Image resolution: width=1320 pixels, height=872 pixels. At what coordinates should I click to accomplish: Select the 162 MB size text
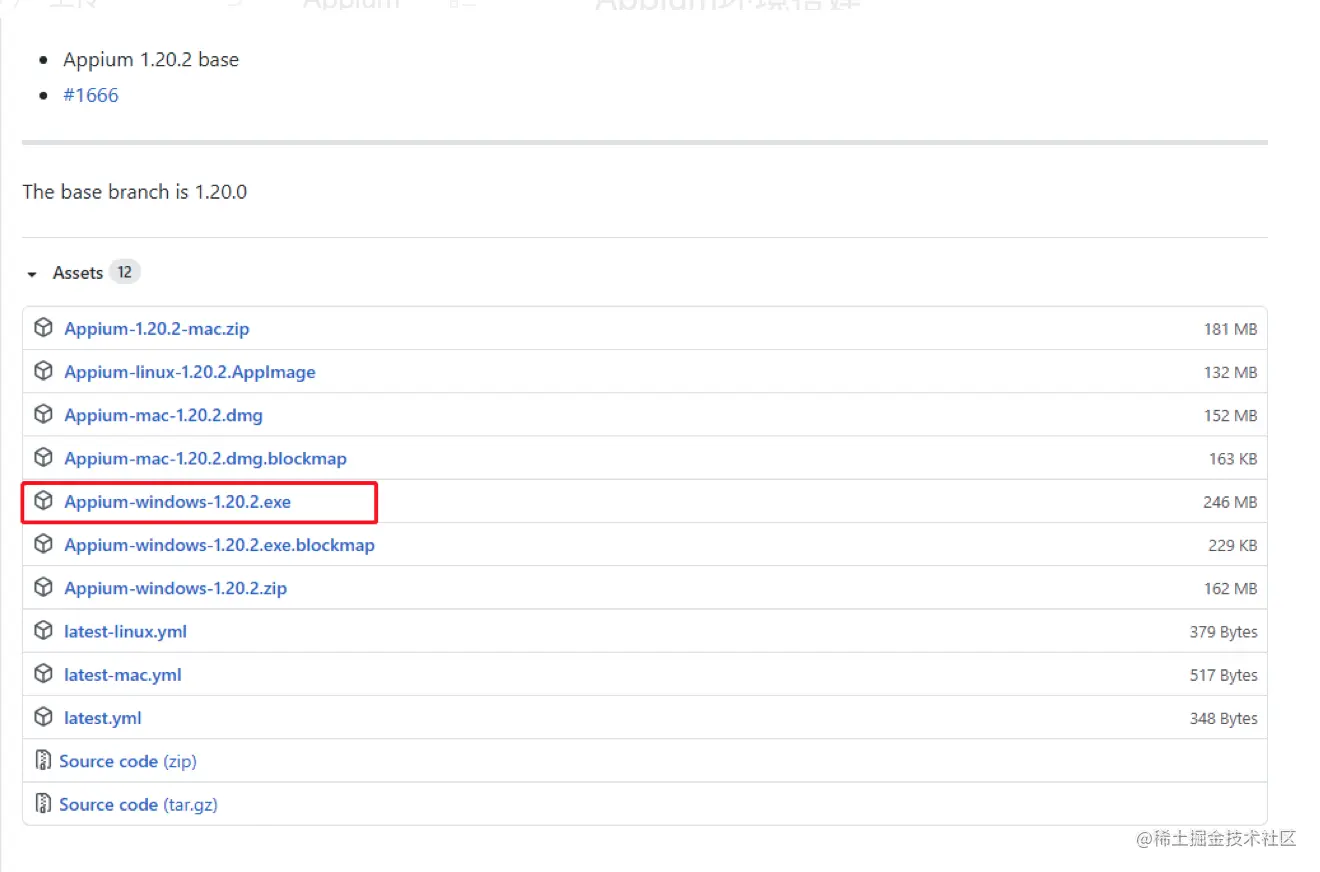tap(1230, 589)
